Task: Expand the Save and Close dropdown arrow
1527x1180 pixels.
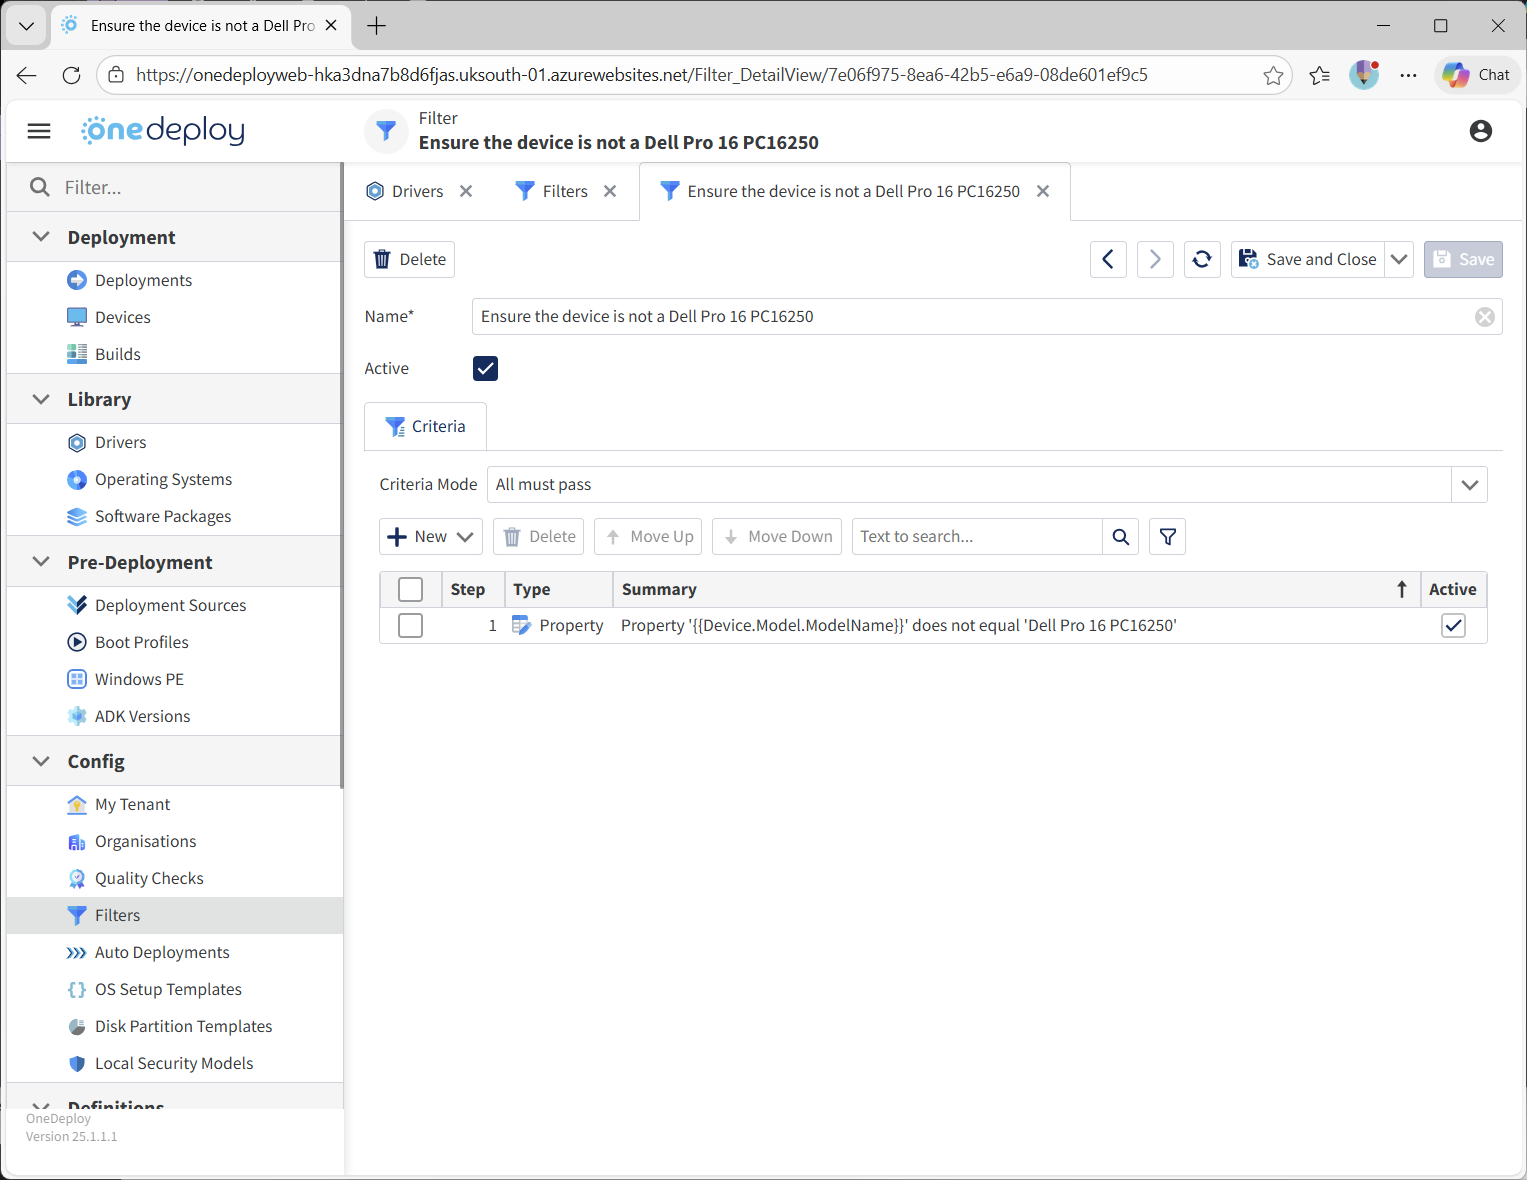Action: click(1399, 259)
